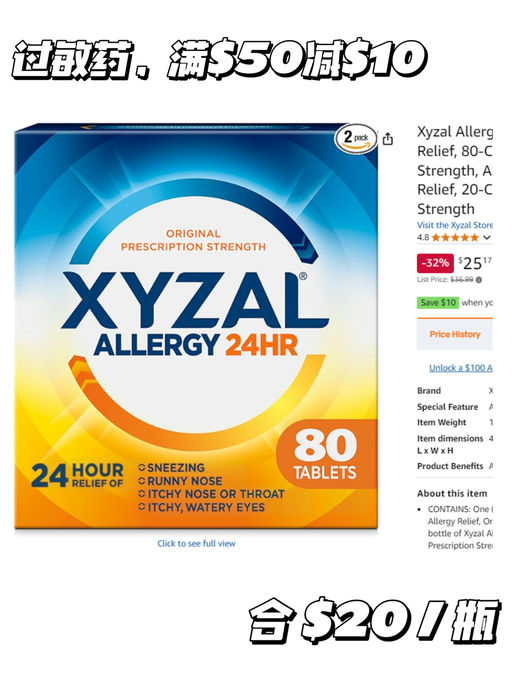512x683 pixels.
Task: Click the Xyzal Allergy product title
Action: pyautogui.click(x=454, y=170)
